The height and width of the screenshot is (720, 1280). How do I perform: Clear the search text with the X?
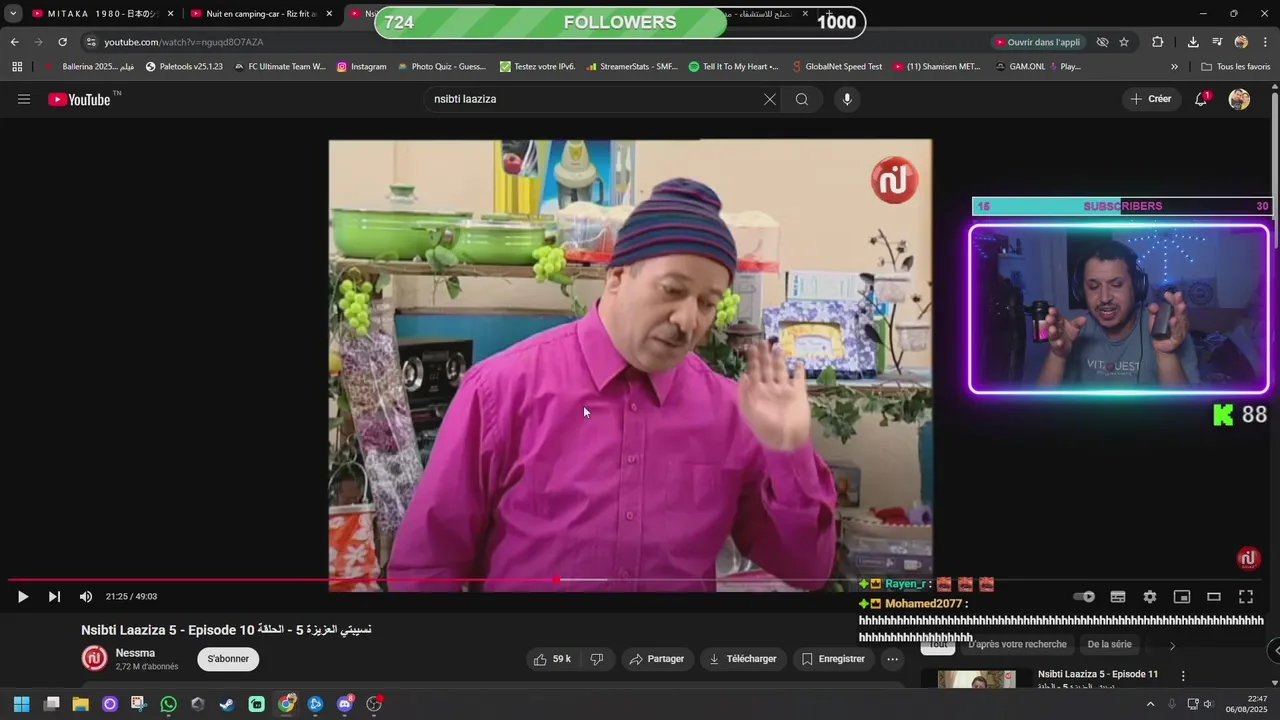click(769, 99)
